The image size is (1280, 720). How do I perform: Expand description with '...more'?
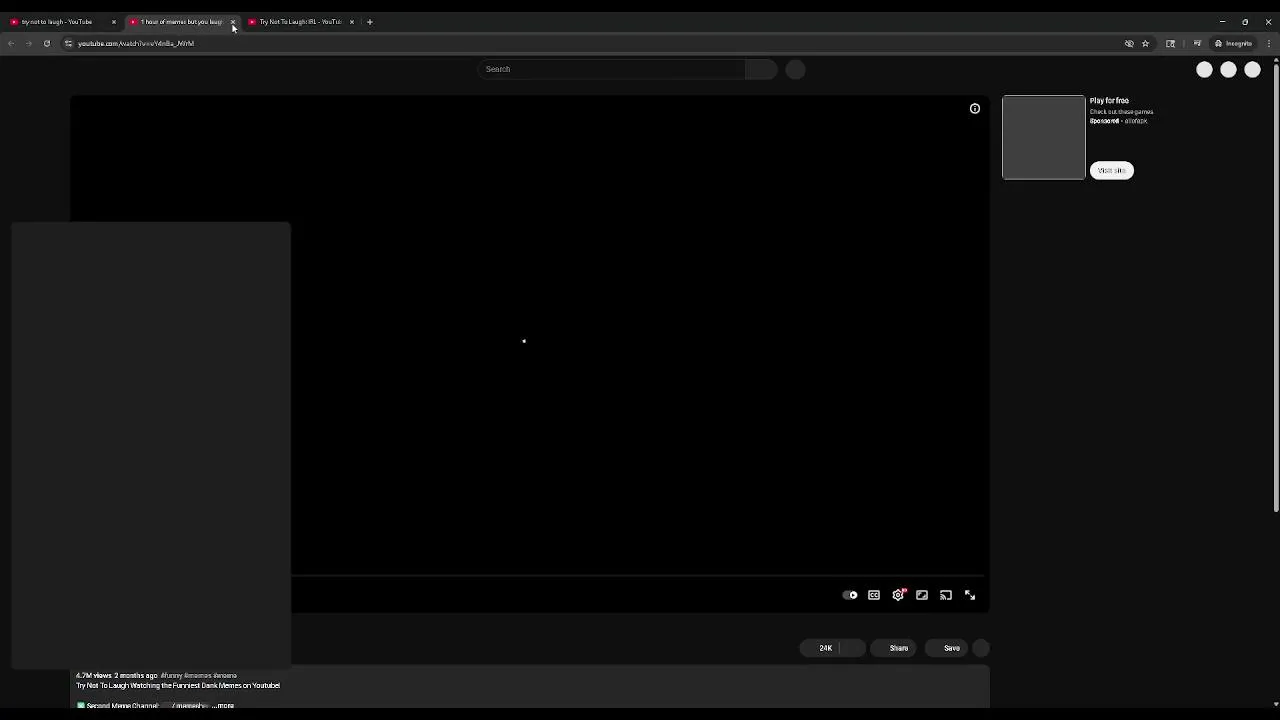[223, 706]
